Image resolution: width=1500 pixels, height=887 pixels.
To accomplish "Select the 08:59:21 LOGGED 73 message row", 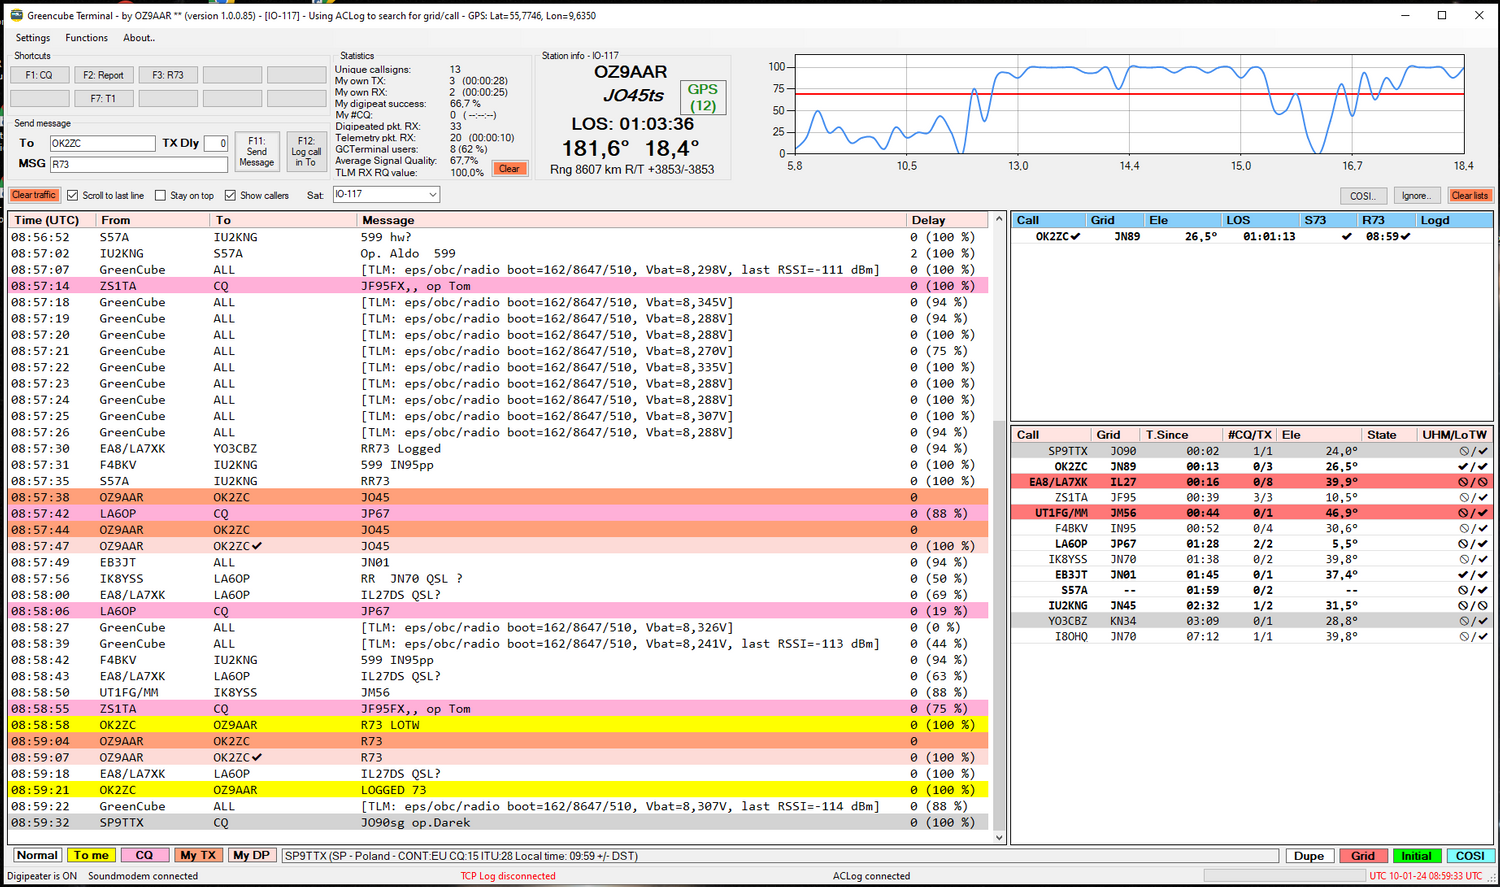I will (498, 790).
